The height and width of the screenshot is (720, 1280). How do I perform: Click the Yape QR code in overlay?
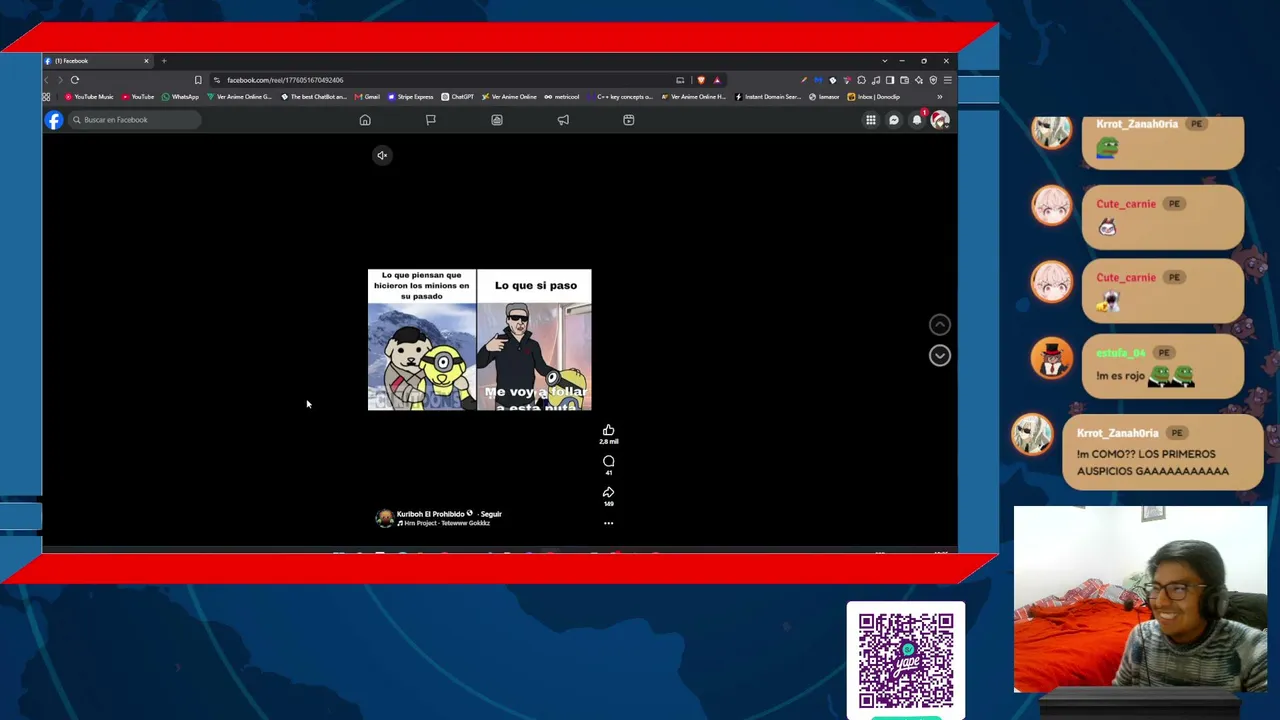906,660
